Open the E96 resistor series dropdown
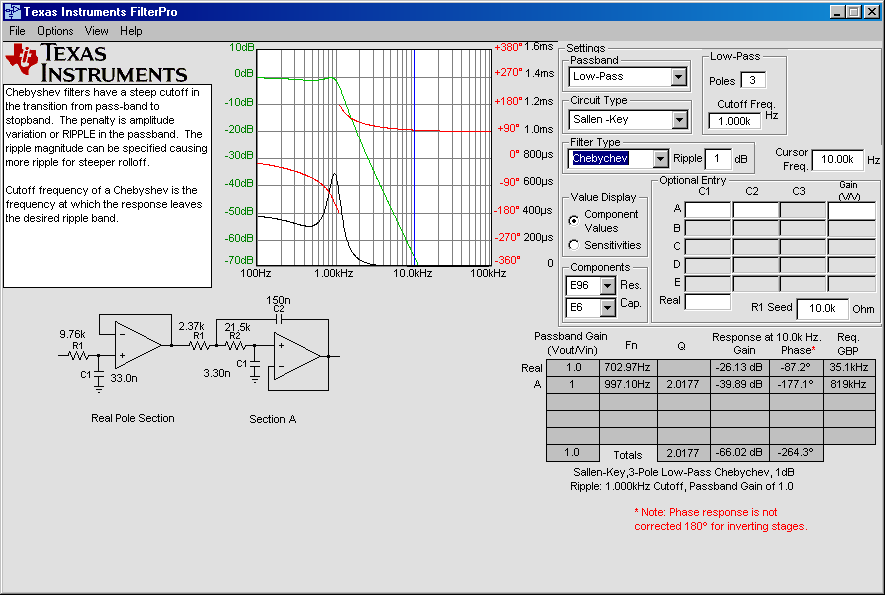The width and height of the screenshot is (885, 595). [607, 286]
